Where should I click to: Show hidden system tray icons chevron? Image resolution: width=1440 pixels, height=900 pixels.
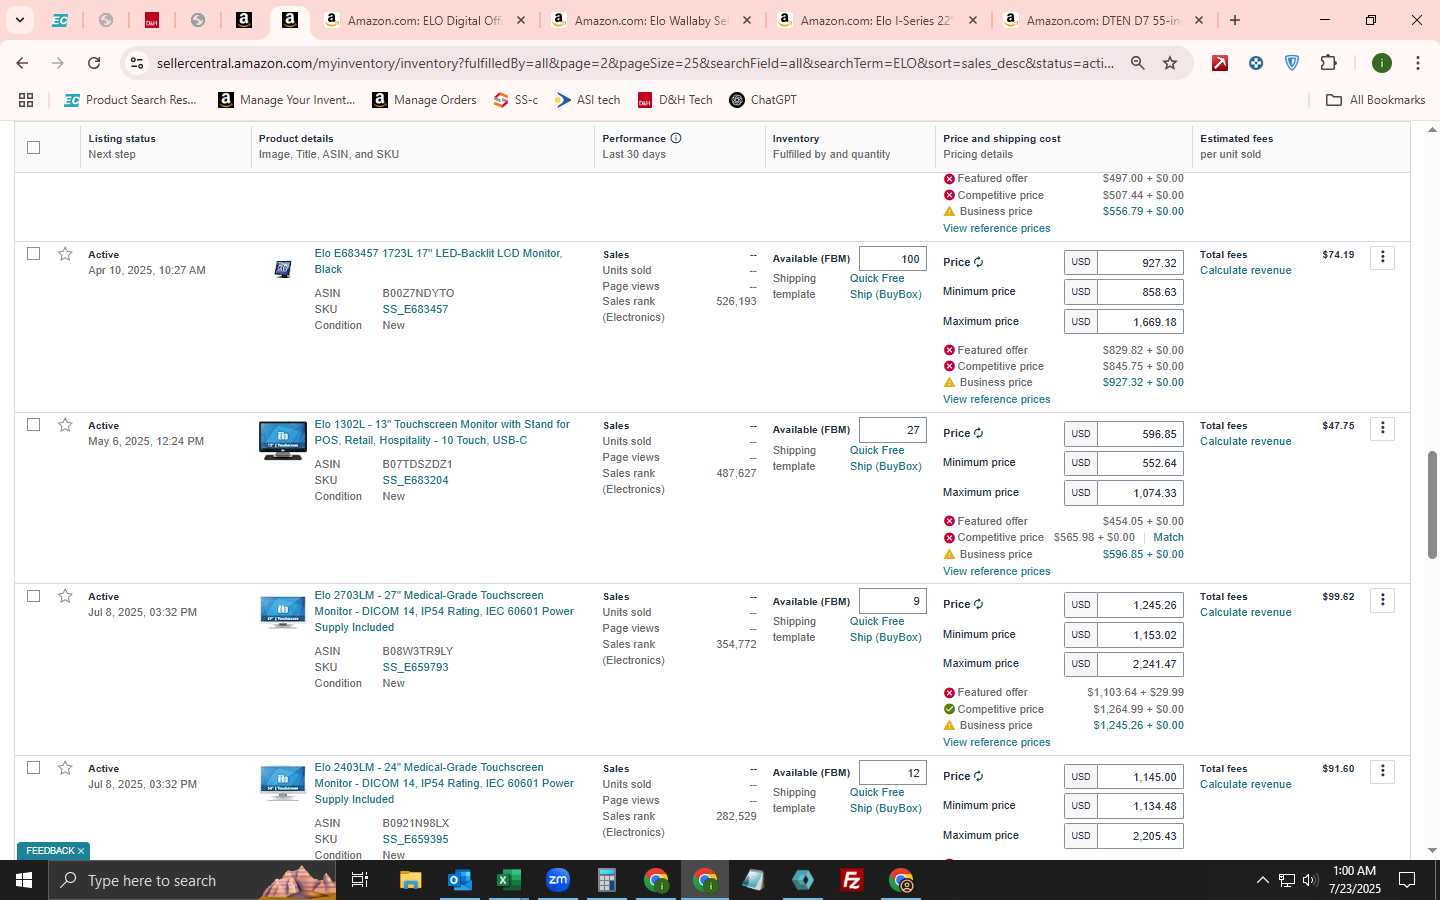(x=1262, y=880)
